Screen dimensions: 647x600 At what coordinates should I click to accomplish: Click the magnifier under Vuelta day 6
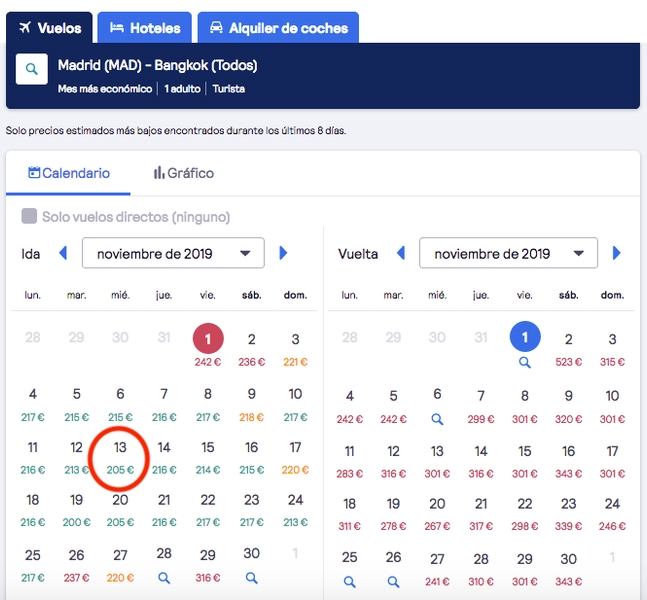(x=437, y=420)
